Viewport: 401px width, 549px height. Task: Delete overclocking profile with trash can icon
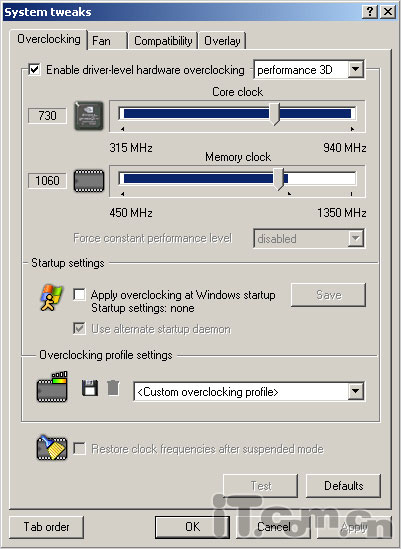(x=113, y=388)
